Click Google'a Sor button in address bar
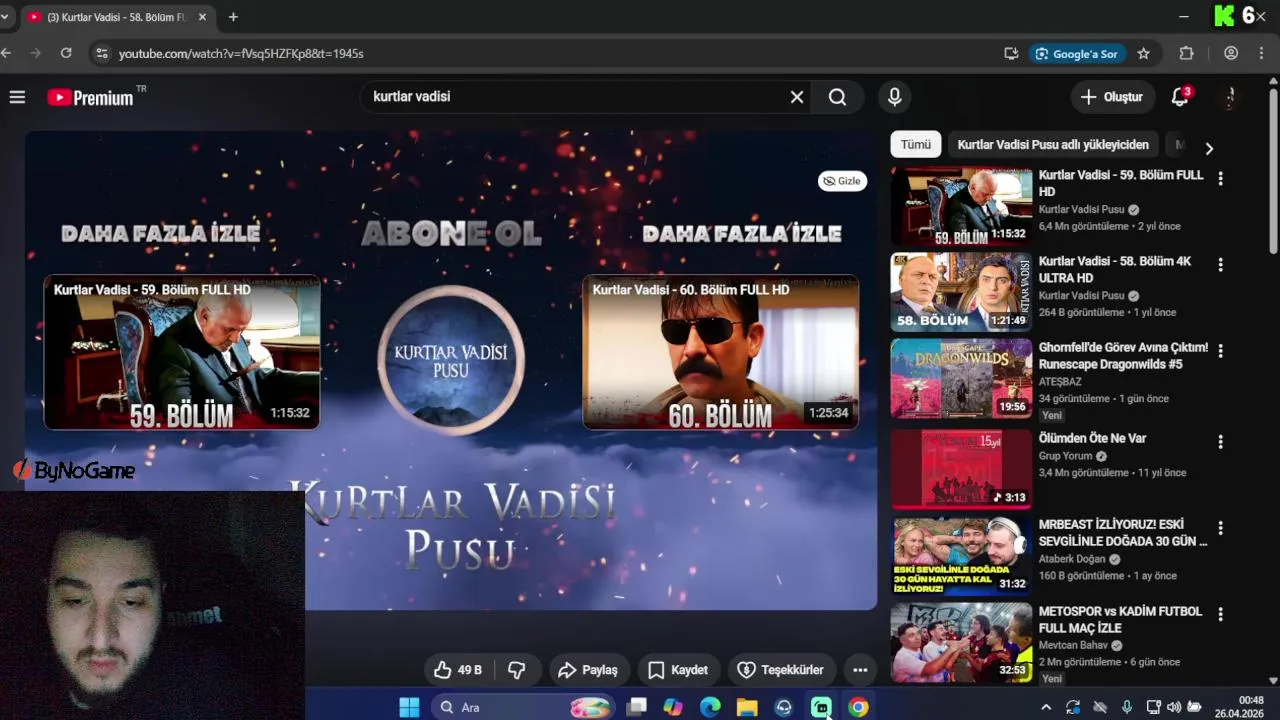Image resolution: width=1280 pixels, height=720 pixels. click(x=1077, y=54)
